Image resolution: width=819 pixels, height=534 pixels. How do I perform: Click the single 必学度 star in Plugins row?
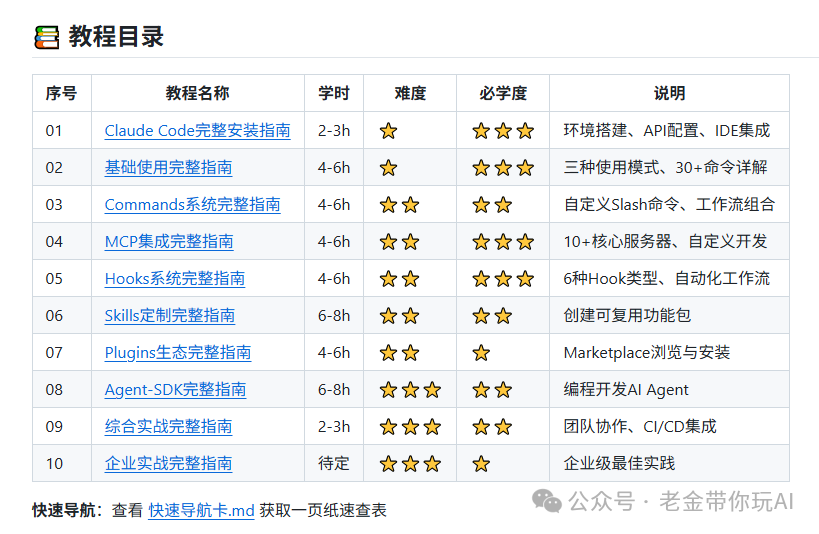[481, 353]
